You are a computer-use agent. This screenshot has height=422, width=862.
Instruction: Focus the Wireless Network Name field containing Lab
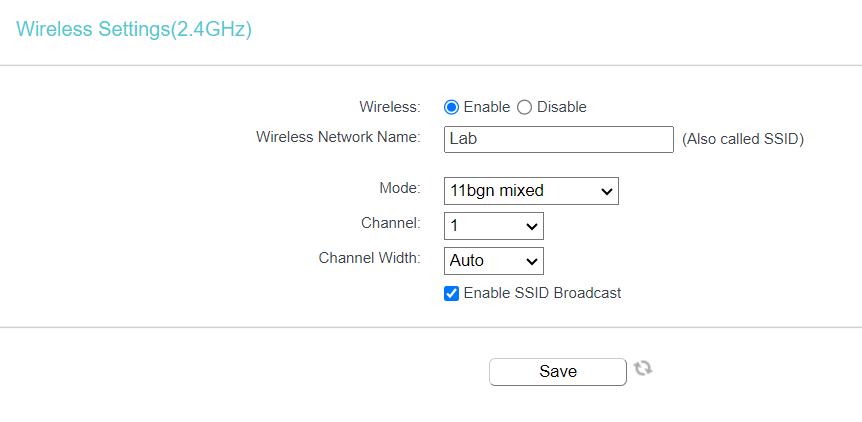[559, 139]
